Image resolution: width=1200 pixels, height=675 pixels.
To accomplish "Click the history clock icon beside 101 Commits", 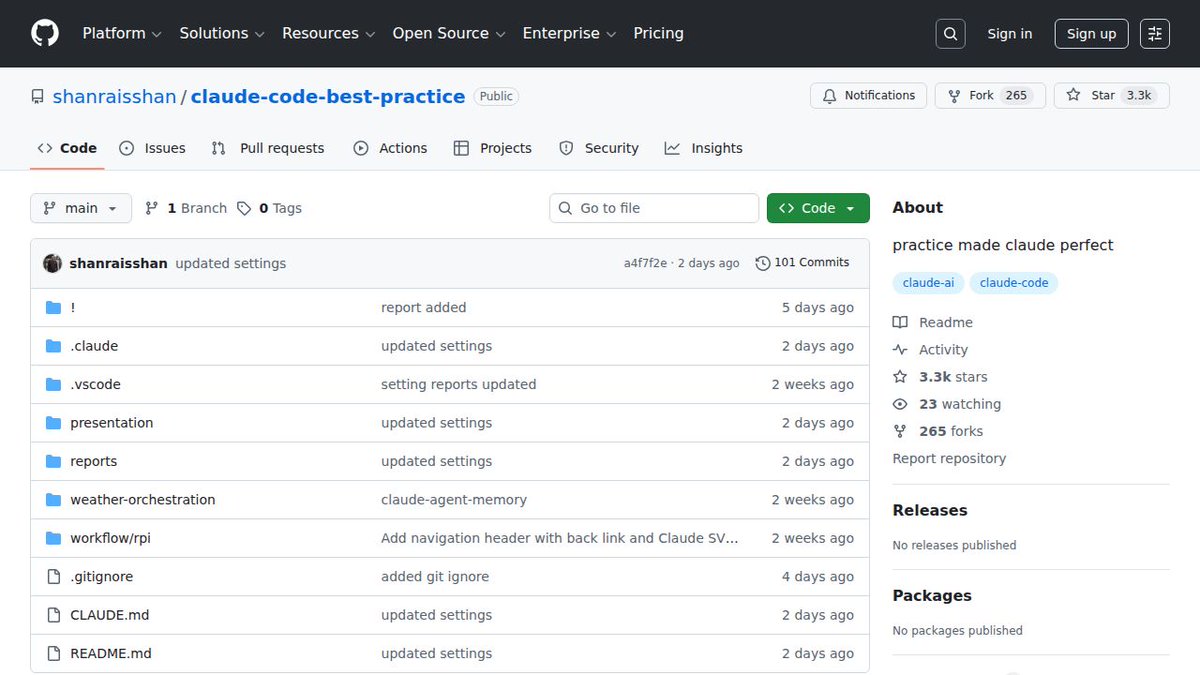I will (x=763, y=263).
